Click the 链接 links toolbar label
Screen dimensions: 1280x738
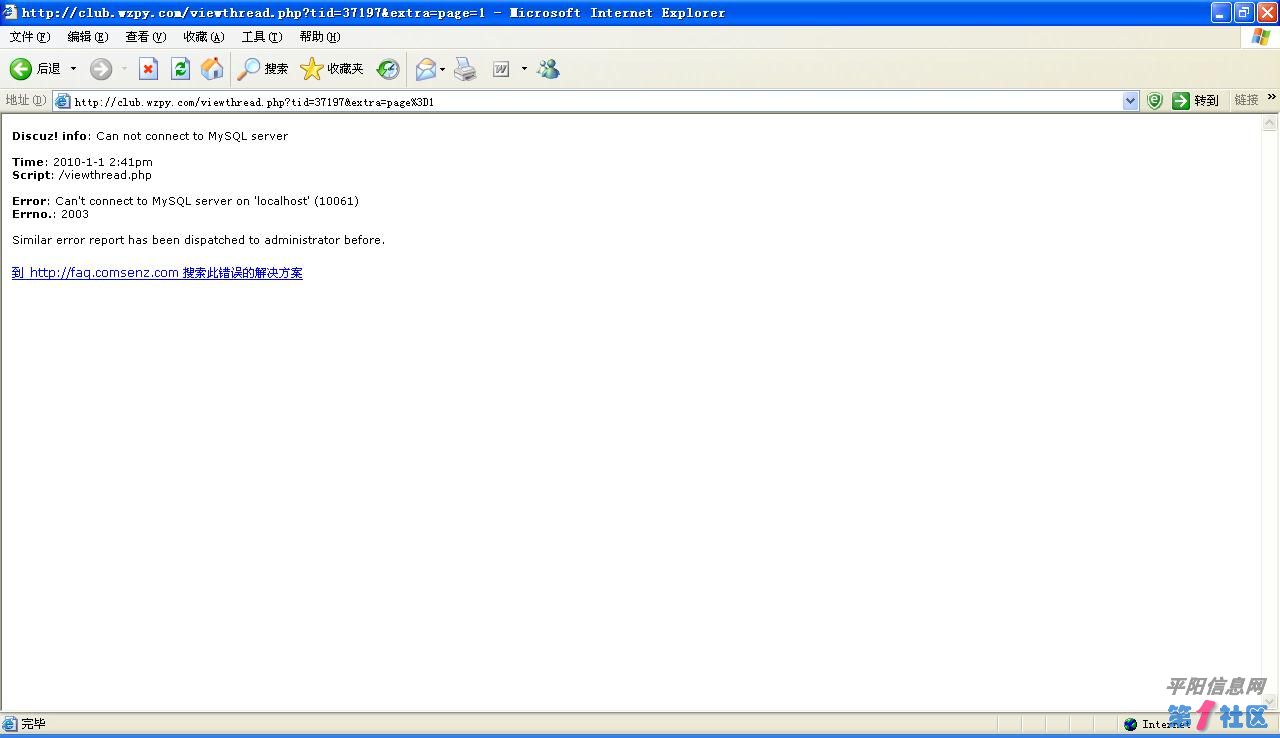tap(1246, 100)
